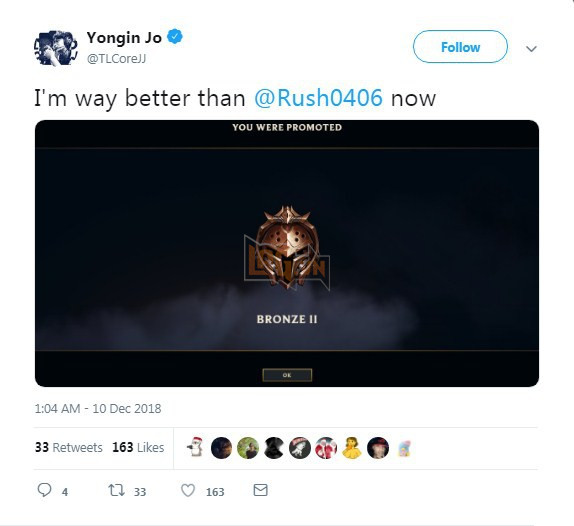Click the retweet arrows icon
The width and height of the screenshot is (574, 526).
(x=116, y=490)
